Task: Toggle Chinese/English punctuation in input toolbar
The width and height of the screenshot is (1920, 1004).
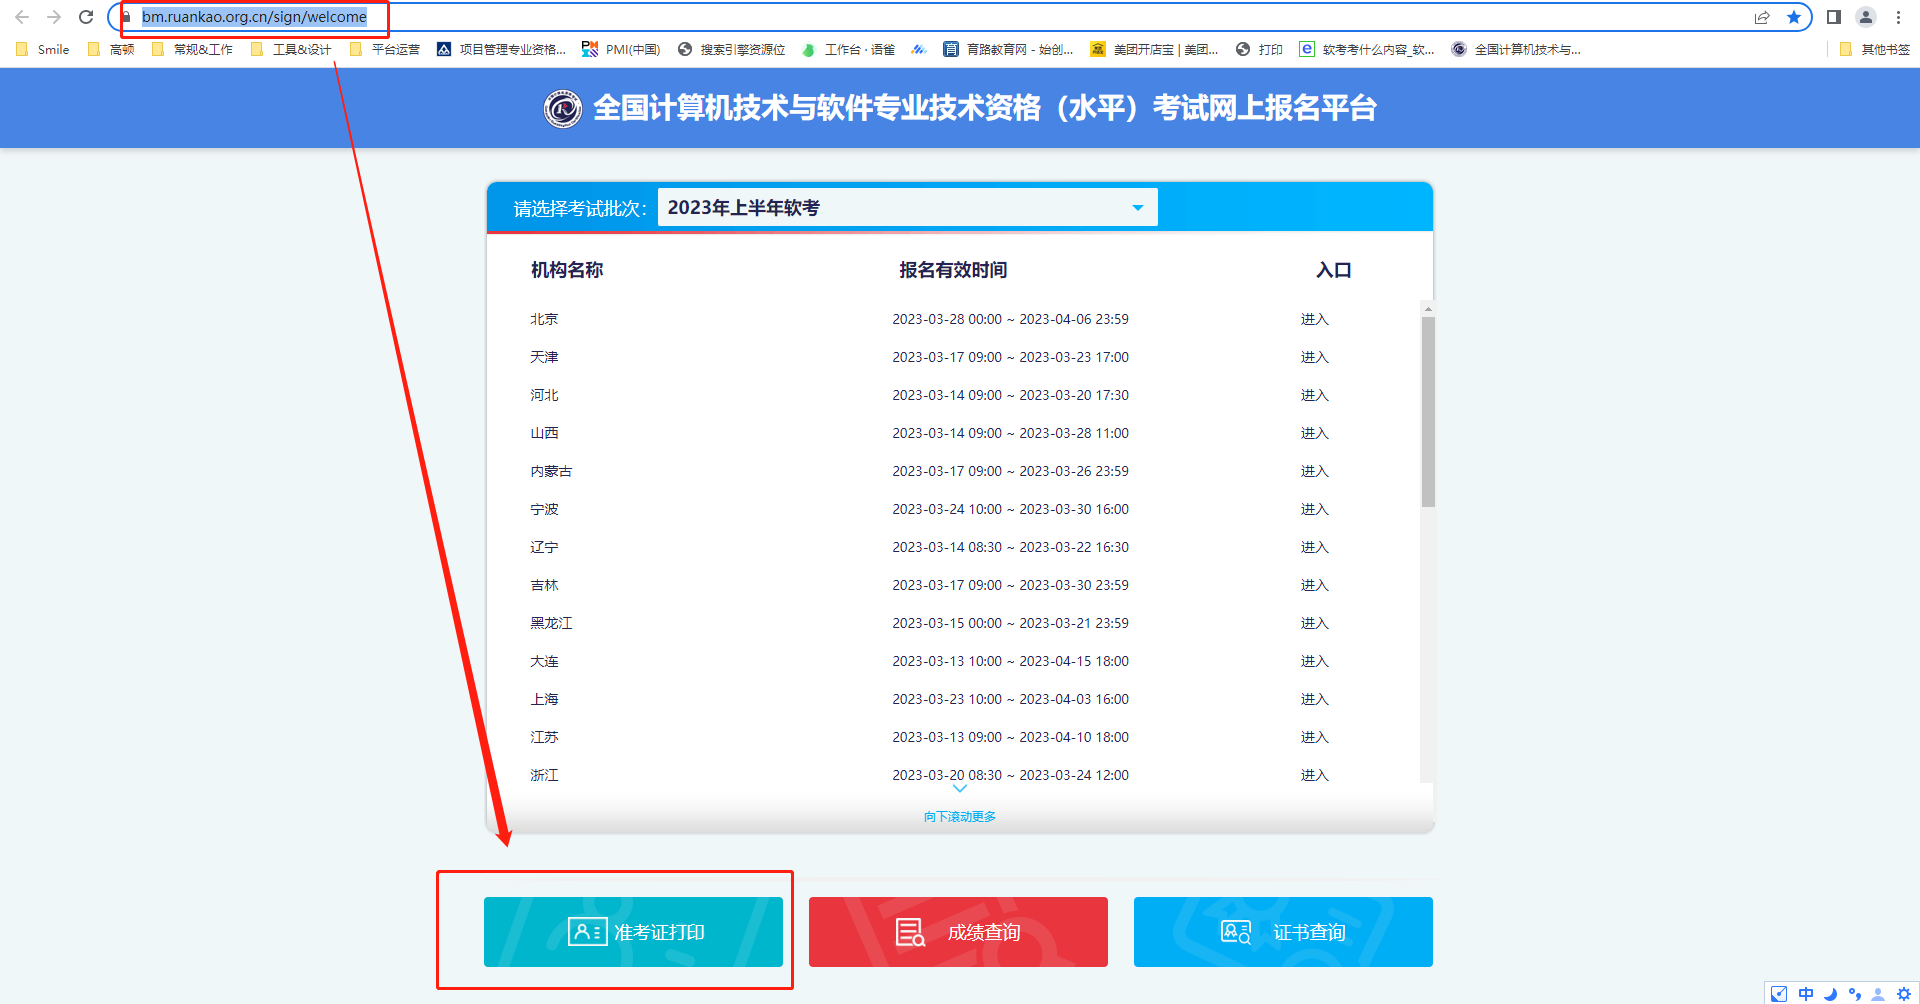Action: [1854, 993]
